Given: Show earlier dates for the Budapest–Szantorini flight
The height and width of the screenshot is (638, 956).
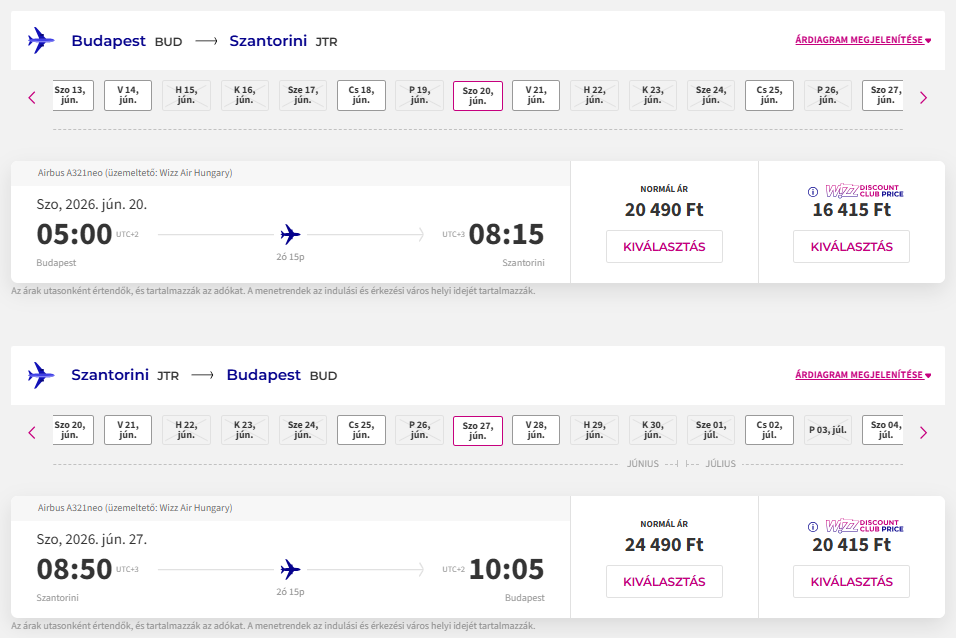Looking at the screenshot, I should (x=32, y=97).
